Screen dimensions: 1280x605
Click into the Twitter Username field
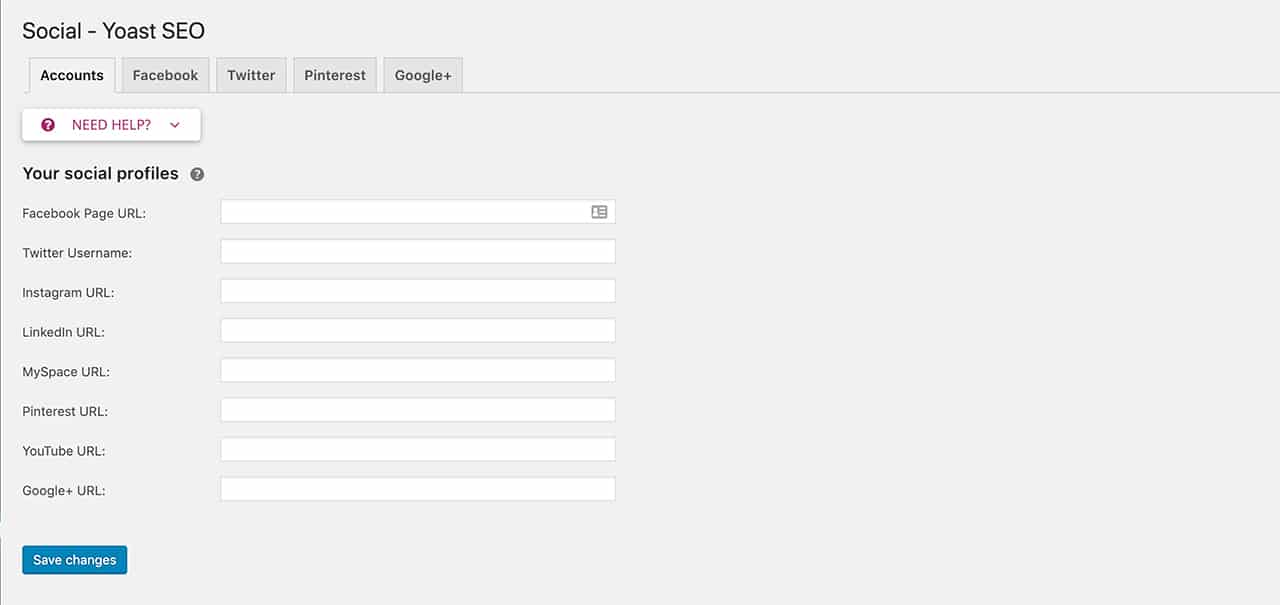[418, 251]
